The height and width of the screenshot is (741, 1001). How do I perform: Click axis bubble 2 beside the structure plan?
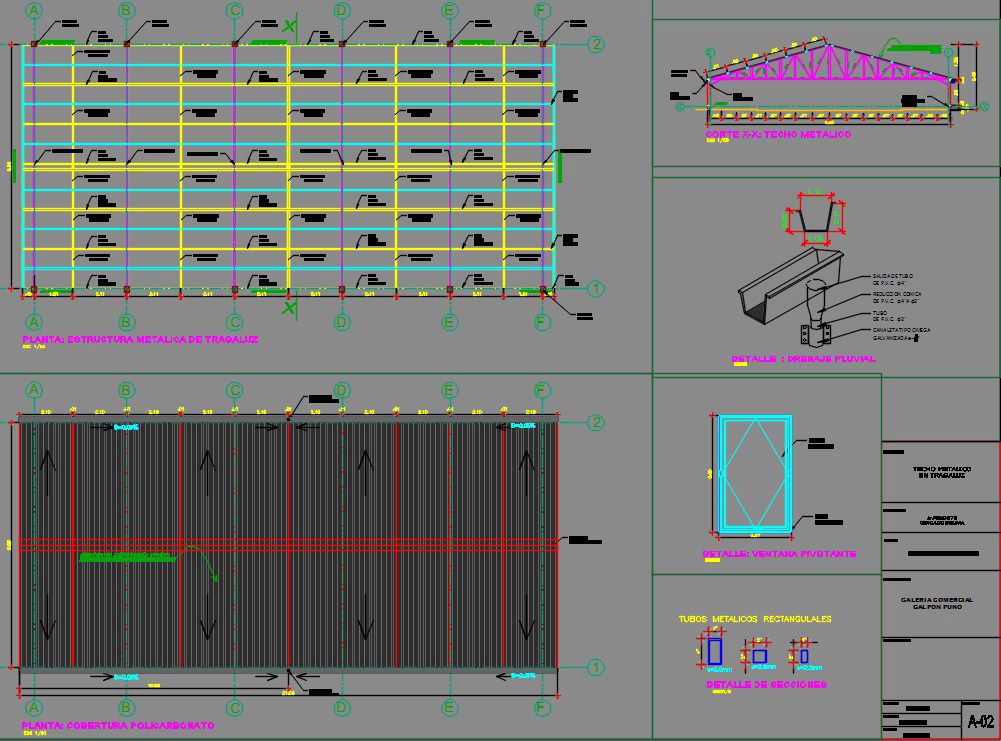pos(596,45)
